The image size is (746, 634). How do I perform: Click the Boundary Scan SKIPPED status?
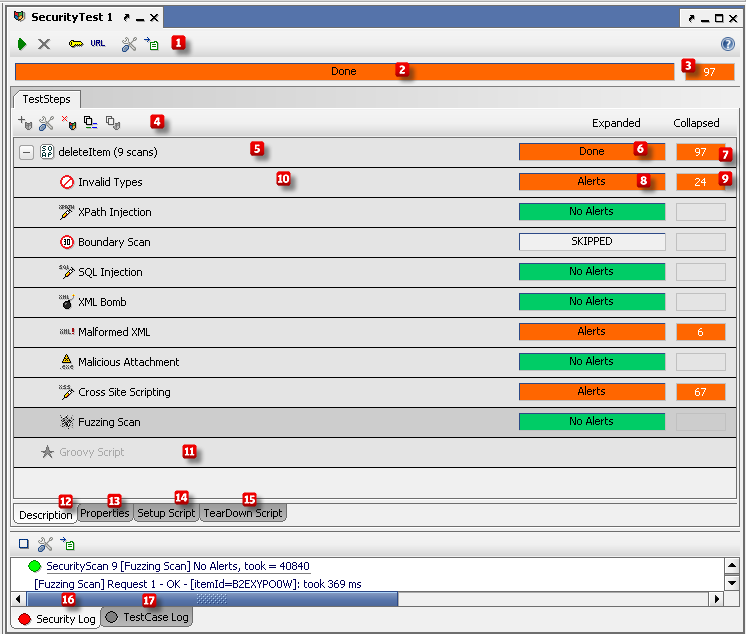592,241
